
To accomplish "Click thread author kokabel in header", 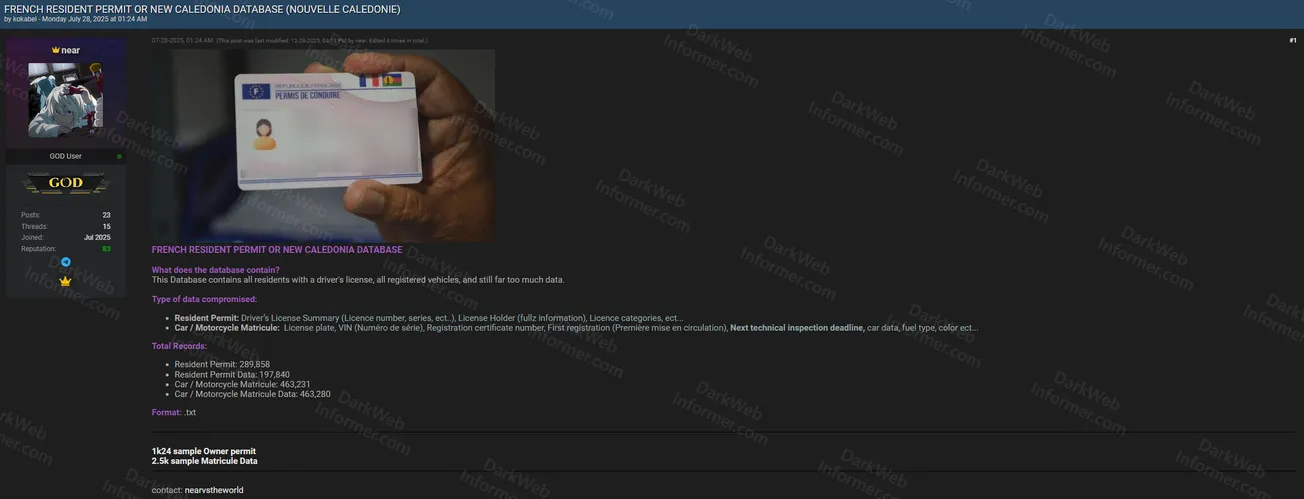I will 25,19.
